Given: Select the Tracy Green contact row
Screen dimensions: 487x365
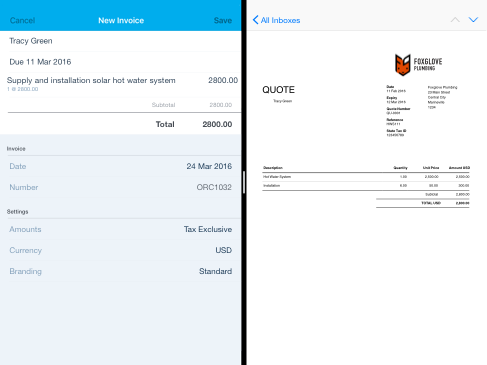Looking at the screenshot, I should [121, 41].
